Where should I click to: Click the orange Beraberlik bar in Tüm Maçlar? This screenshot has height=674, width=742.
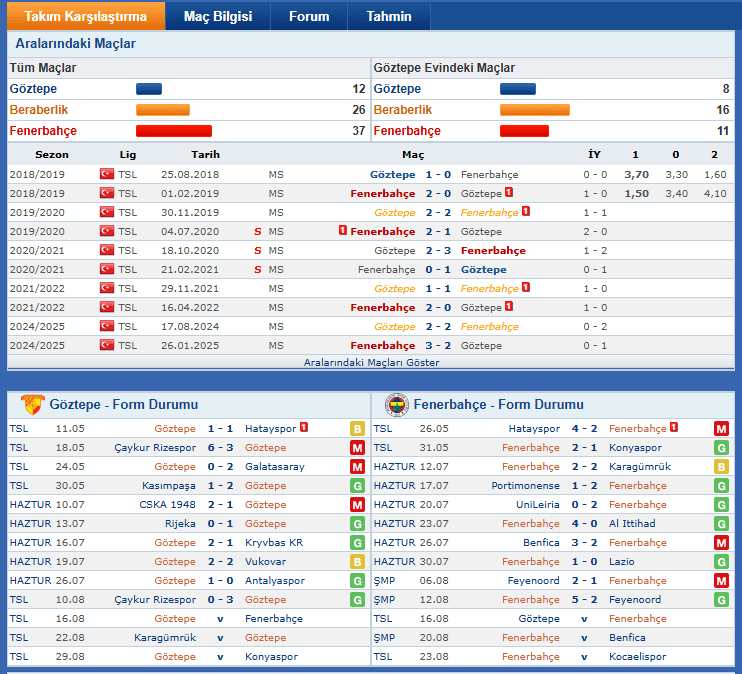(163, 110)
